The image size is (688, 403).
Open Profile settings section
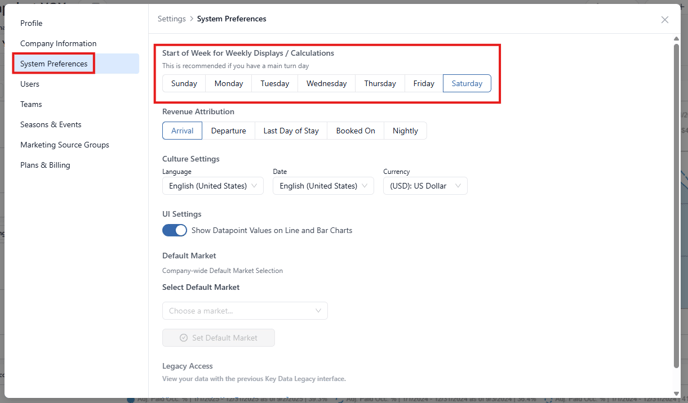tap(31, 23)
